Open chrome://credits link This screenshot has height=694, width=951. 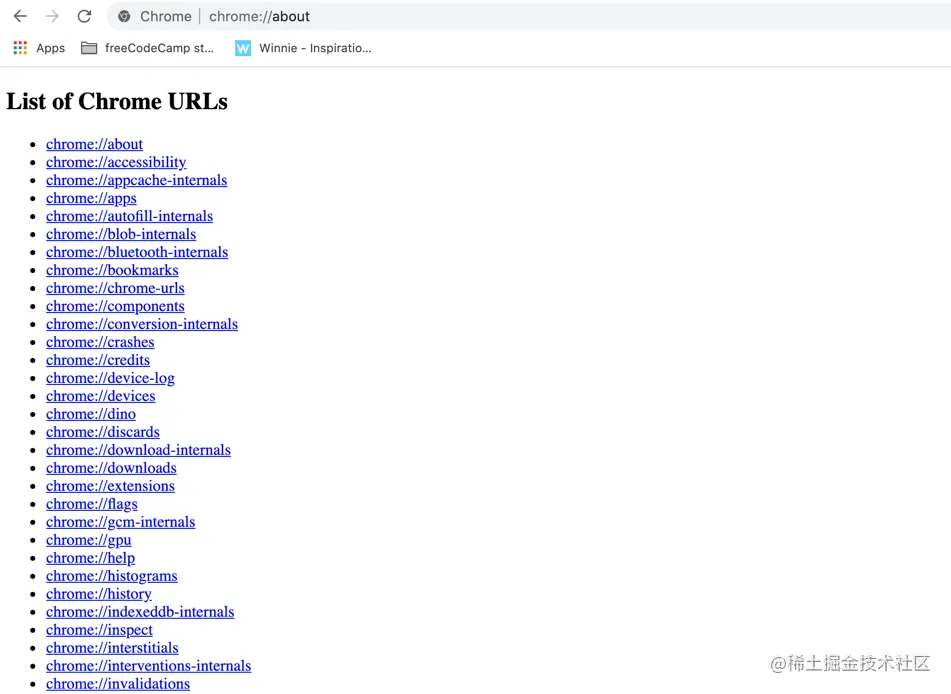98,360
